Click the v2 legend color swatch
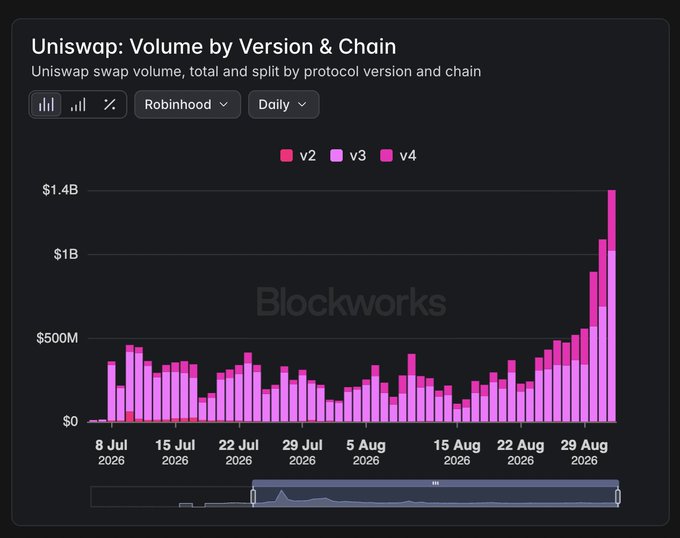This screenshot has height=538, width=680. (287, 156)
